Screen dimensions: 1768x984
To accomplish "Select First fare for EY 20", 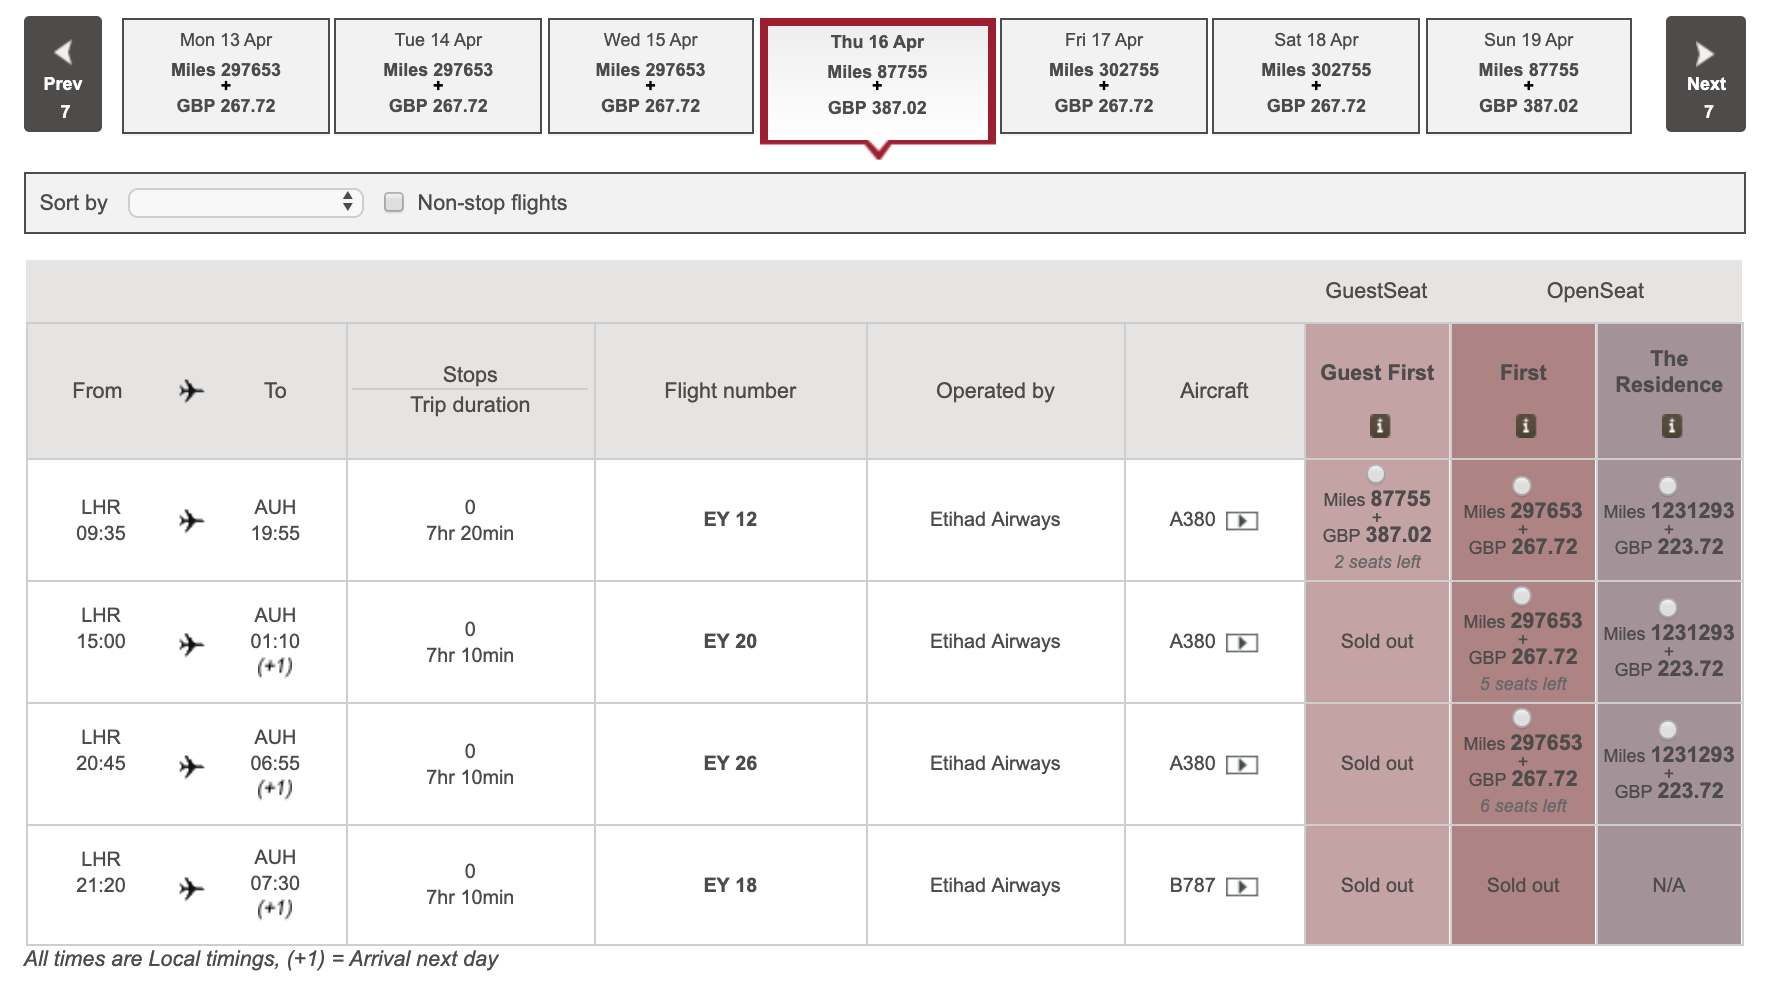I will [x=1522, y=596].
